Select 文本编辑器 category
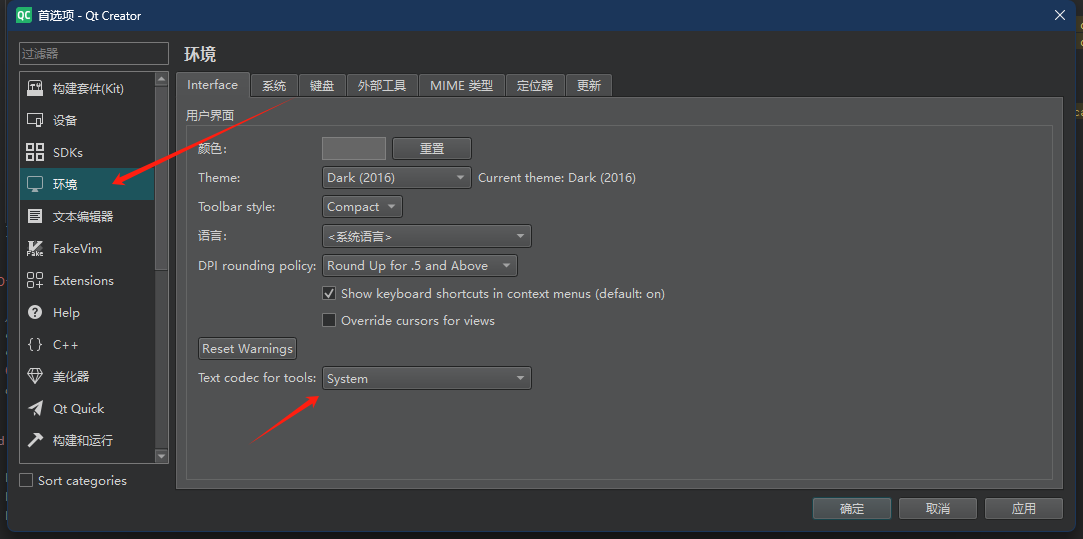This screenshot has width=1083, height=539. (x=87, y=216)
